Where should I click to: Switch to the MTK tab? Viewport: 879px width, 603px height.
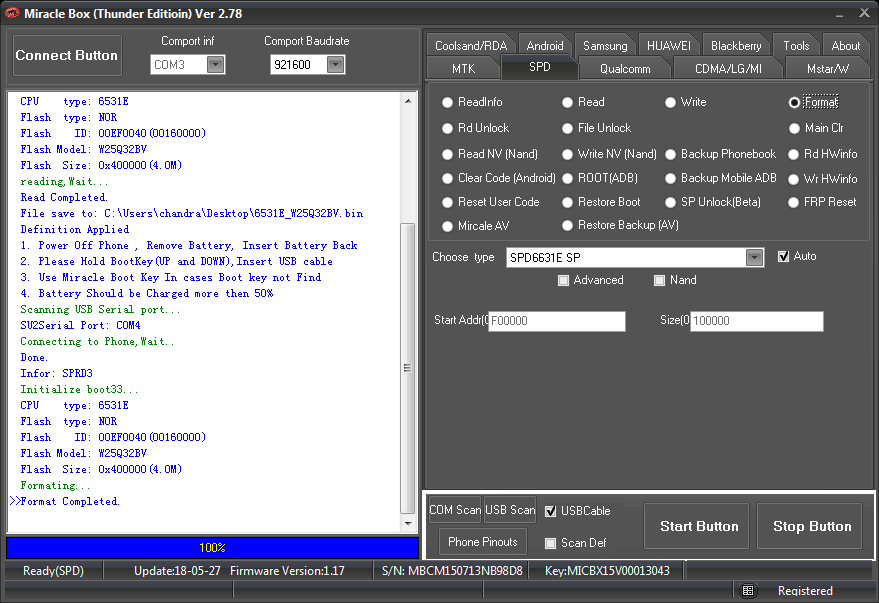(x=464, y=68)
